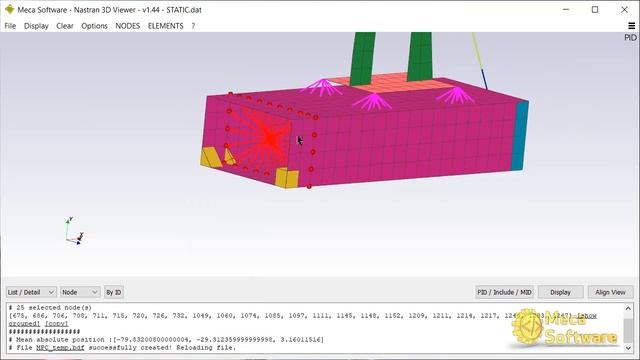Screen dimensions: 640x360
Task: Click the XYZ axis triad indicator
Action: [74, 231]
